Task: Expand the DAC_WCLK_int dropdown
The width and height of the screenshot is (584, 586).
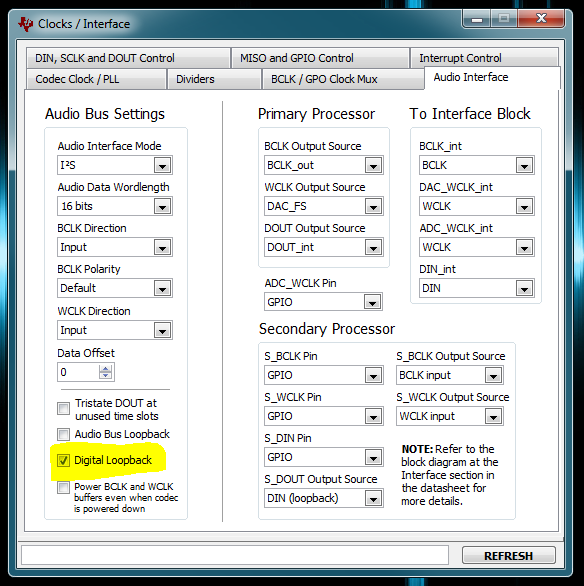Action: click(x=476, y=206)
